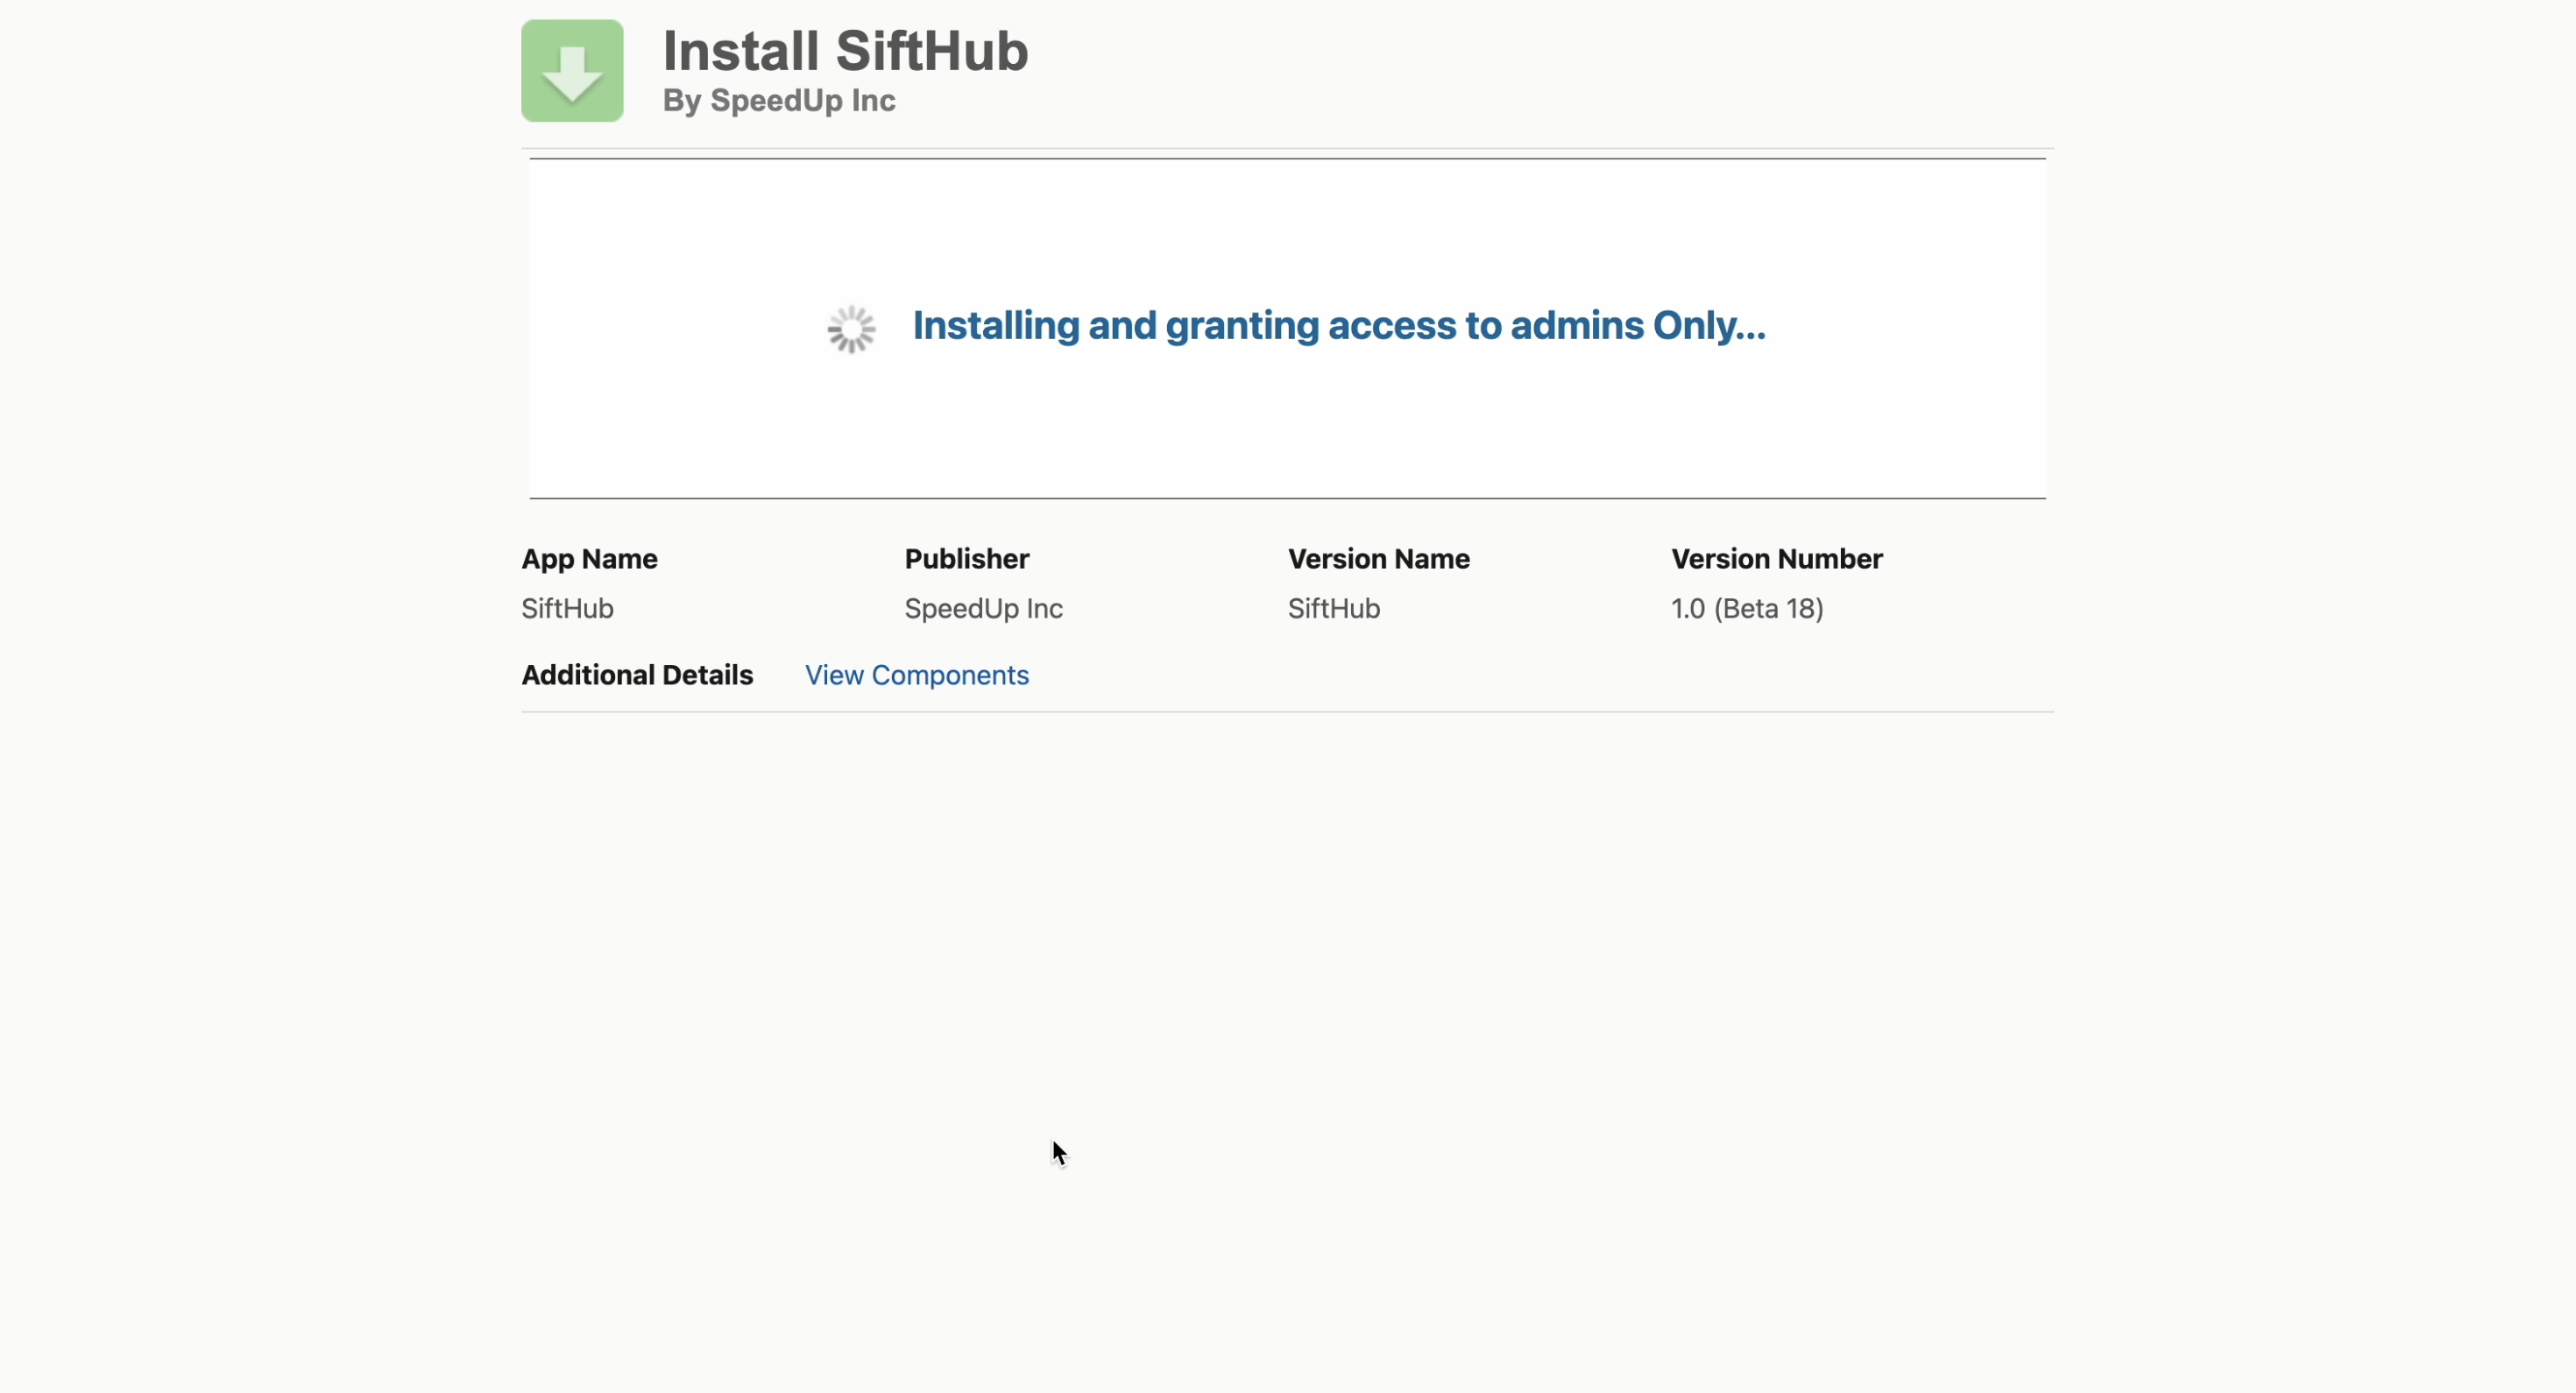Open the View Components link
This screenshot has height=1393, width=2576.
click(916, 675)
